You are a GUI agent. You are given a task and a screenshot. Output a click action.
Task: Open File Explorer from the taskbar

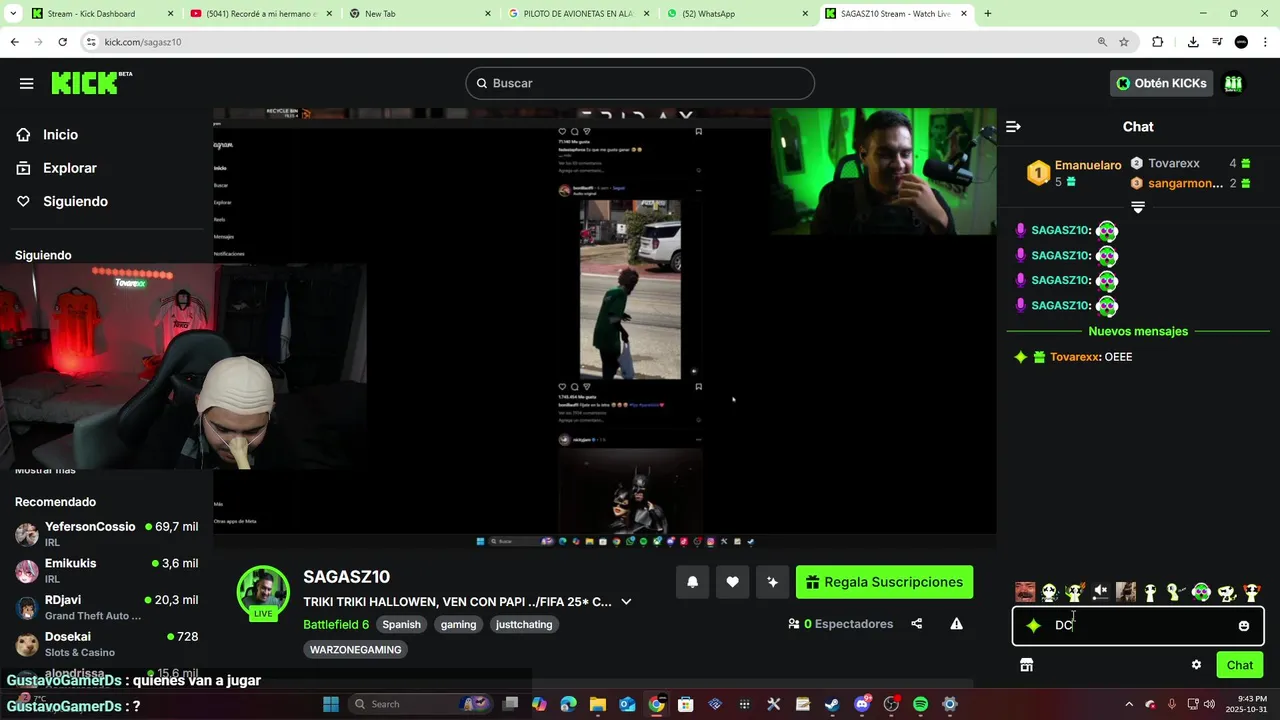[598, 704]
